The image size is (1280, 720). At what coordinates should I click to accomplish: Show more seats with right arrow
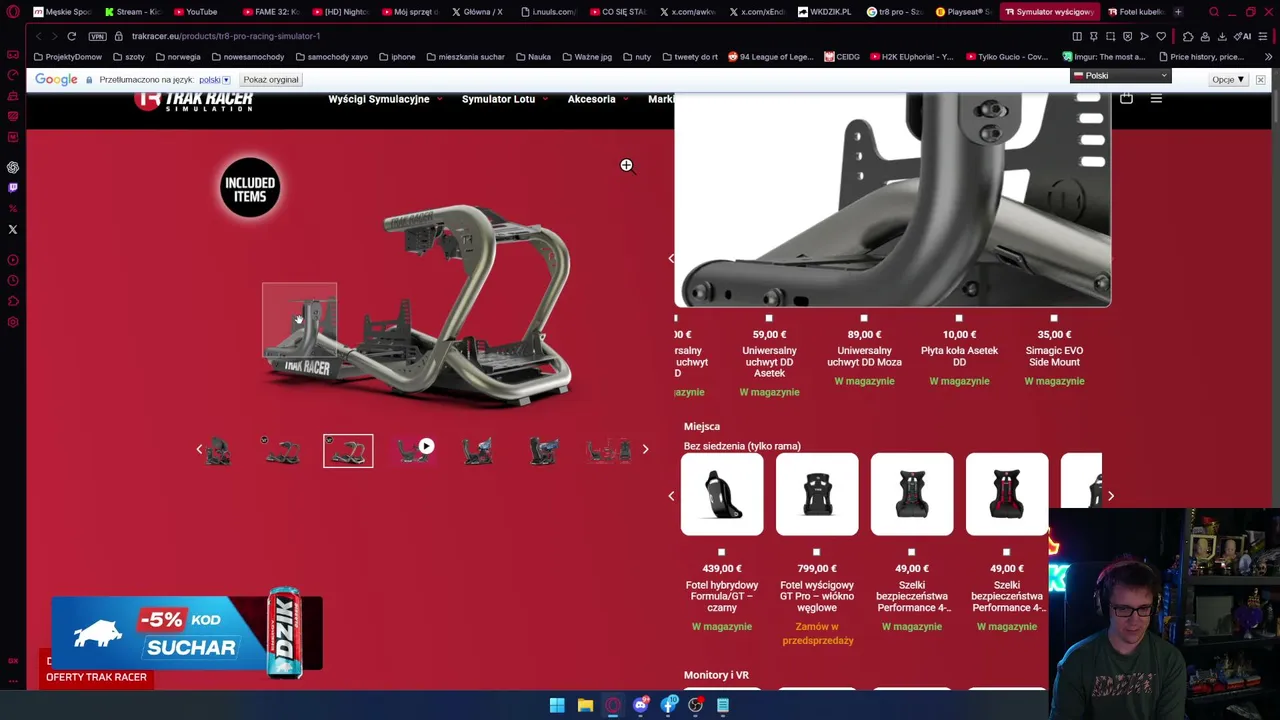click(x=1110, y=495)
